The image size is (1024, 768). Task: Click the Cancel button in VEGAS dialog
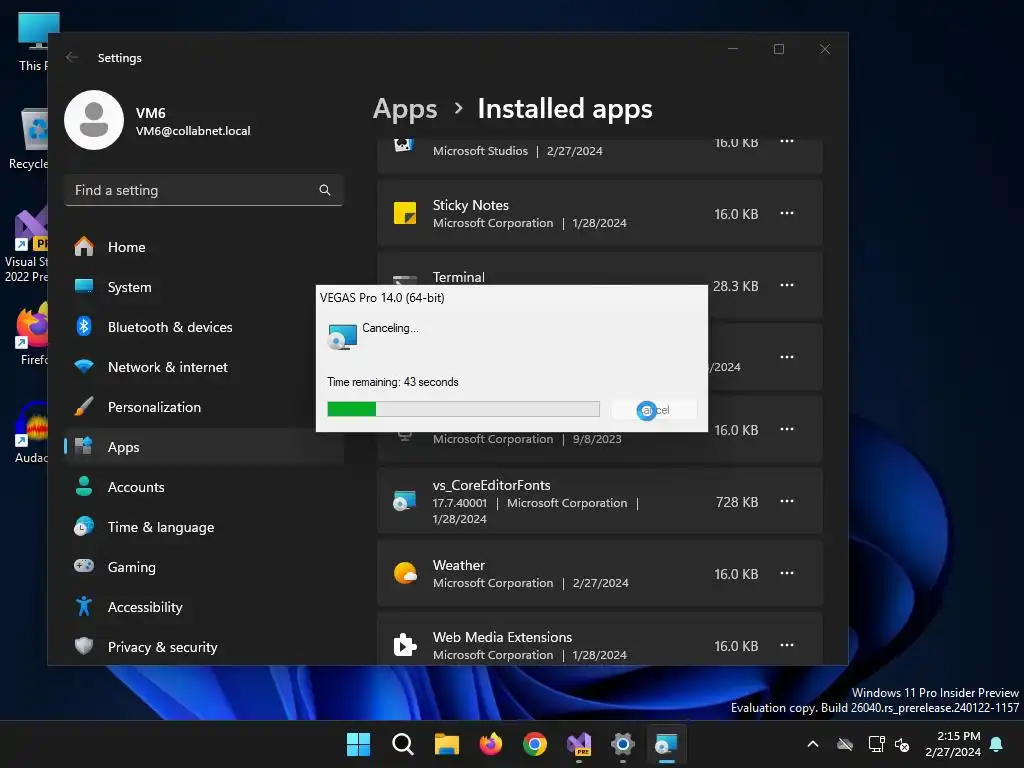(654, 410)
